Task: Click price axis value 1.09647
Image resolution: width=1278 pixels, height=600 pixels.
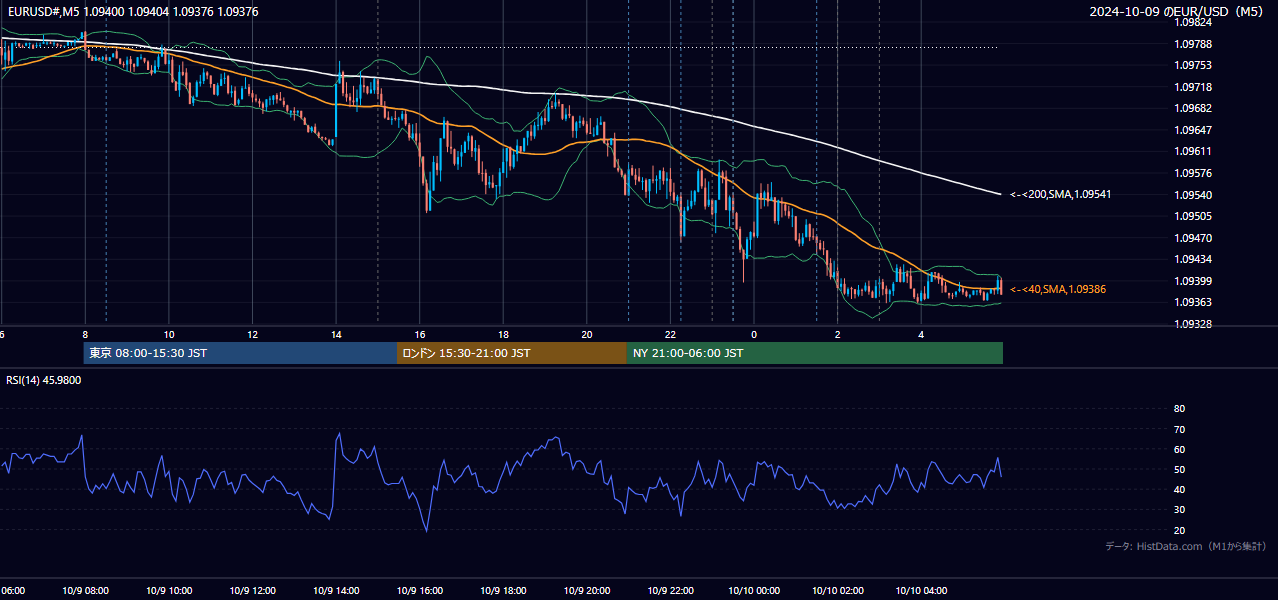Action: [1193, 130]
